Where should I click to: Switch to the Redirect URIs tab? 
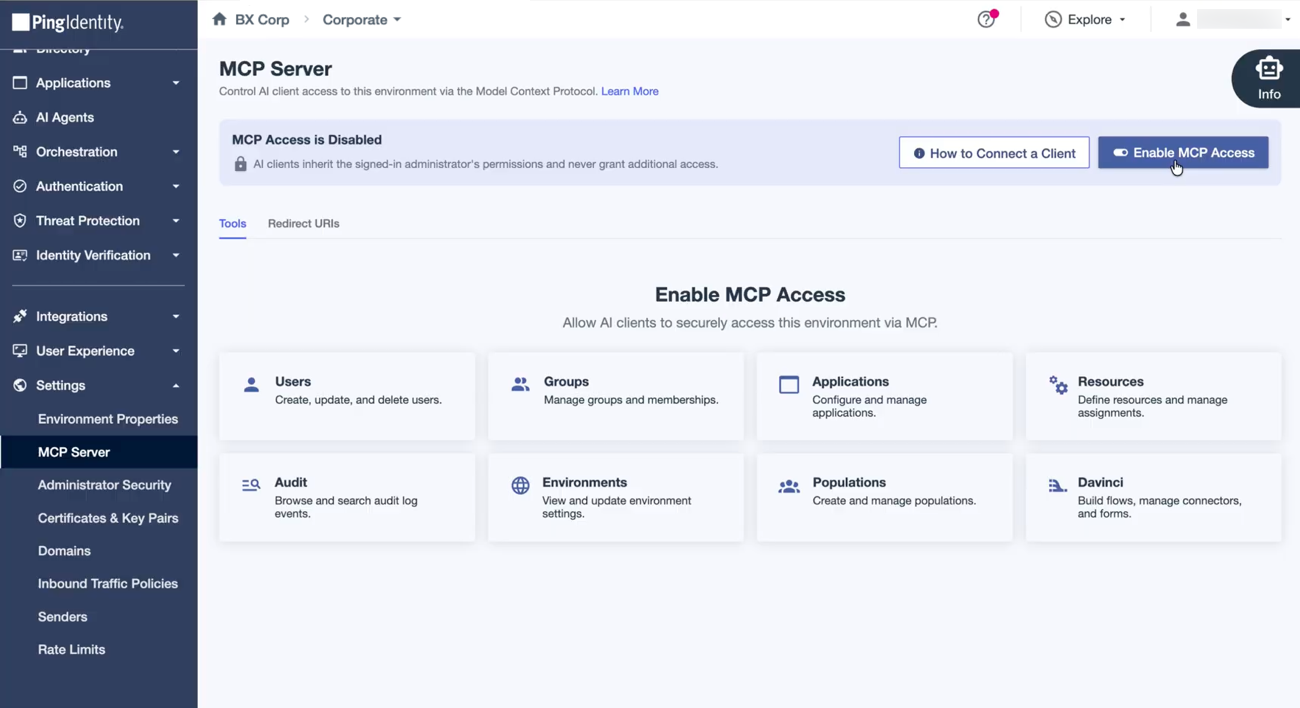coord(304,224)
